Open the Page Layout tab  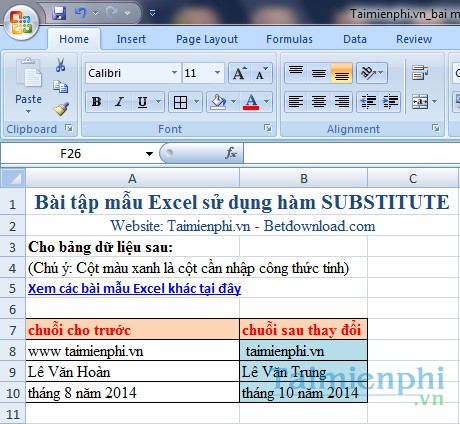(207, 39)
